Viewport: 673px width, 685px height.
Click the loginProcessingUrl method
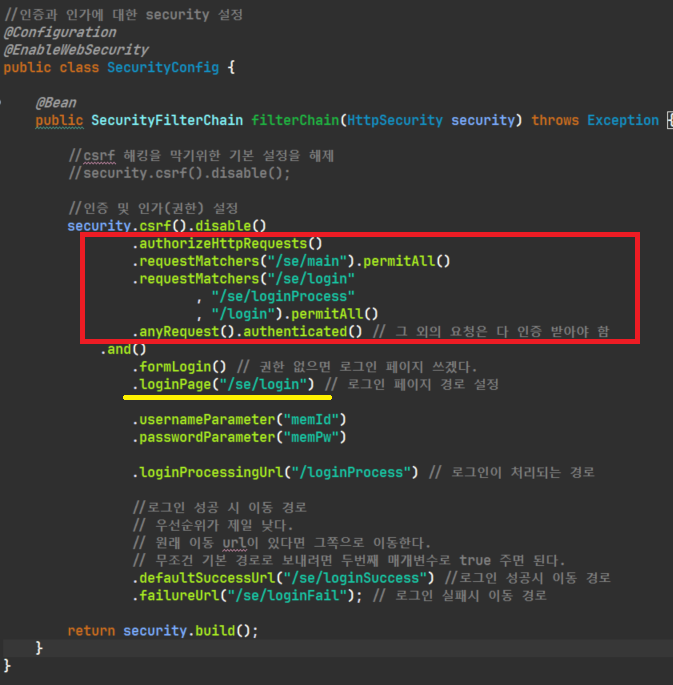click(211, 472)
